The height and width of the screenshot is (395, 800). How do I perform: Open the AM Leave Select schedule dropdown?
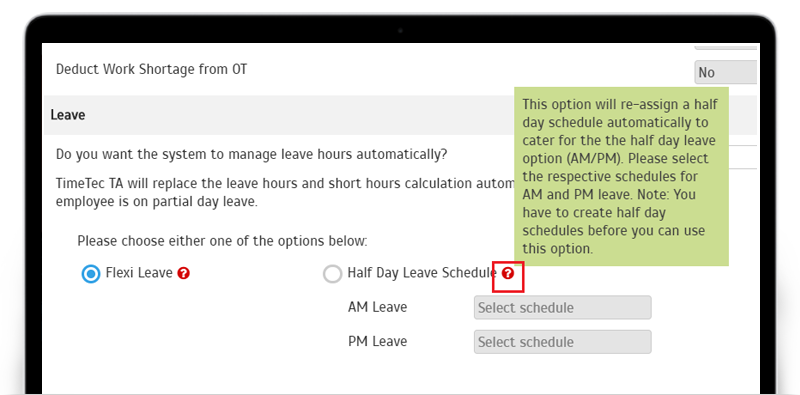tap(562, 308)
